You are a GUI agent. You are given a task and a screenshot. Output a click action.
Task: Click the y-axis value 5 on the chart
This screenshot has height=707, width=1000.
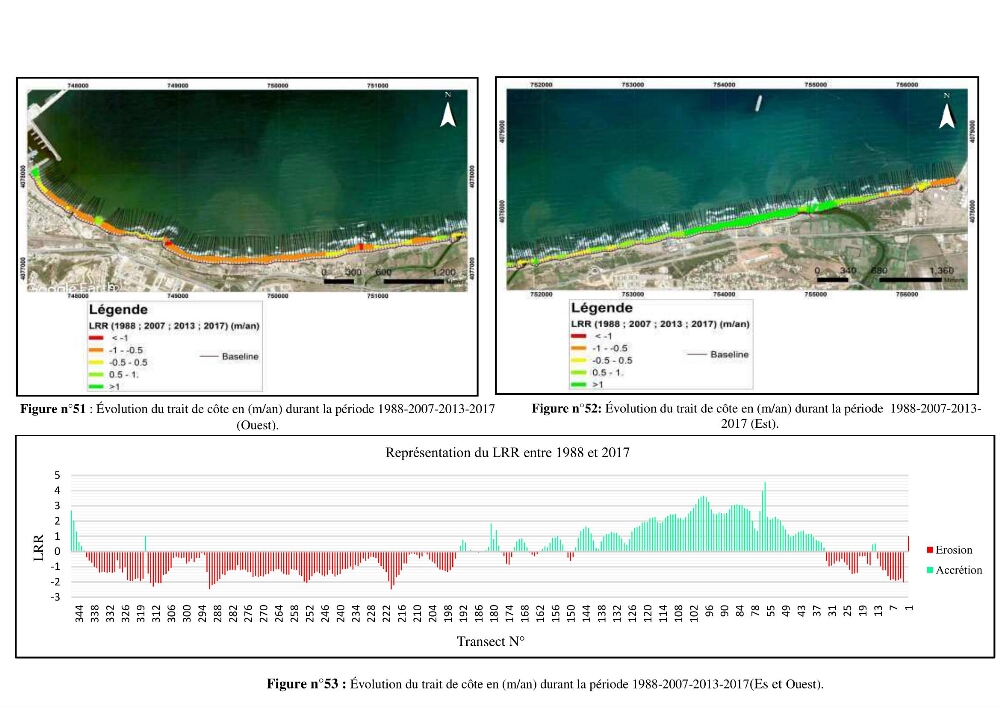tap(57, 476)
